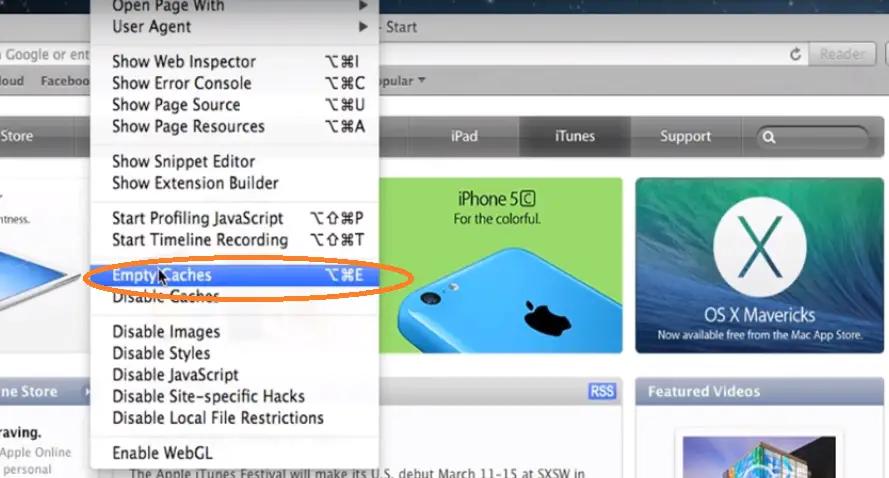This screenshot has height=478, width=889.
Task: Expand the User Agent submenu
Action: pos(235,27)
